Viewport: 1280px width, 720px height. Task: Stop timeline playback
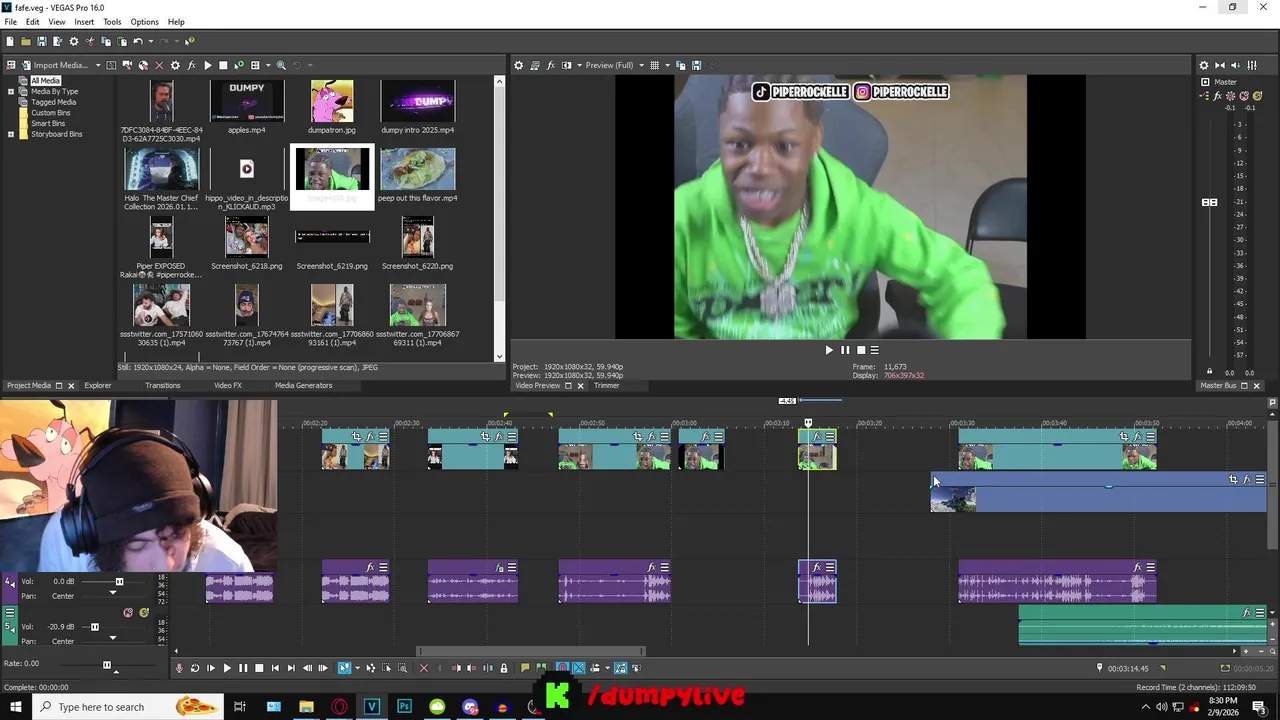click(259, 668)
